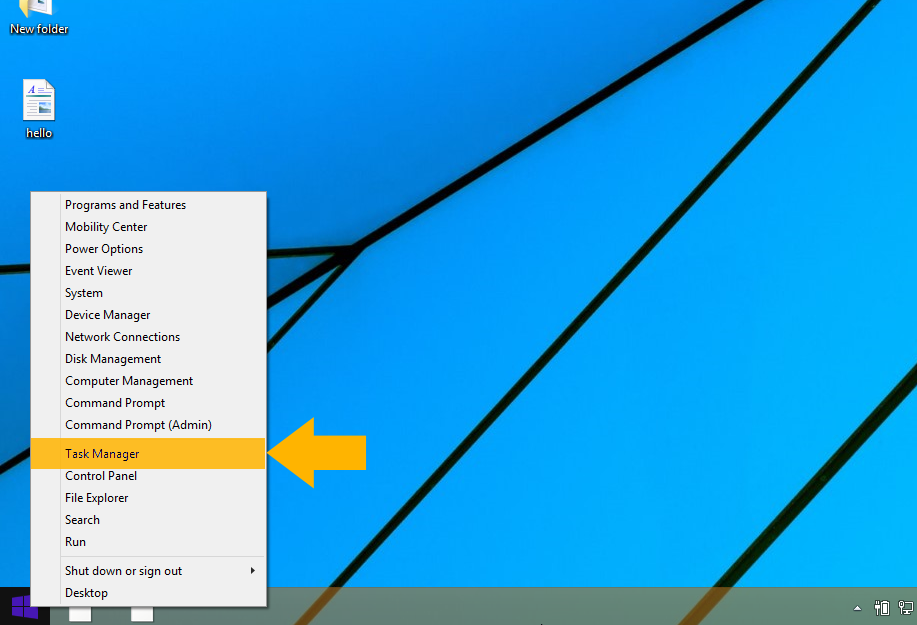Open Disk Management
The height and width of the screenshot is (625, 917).
(149, 359)
